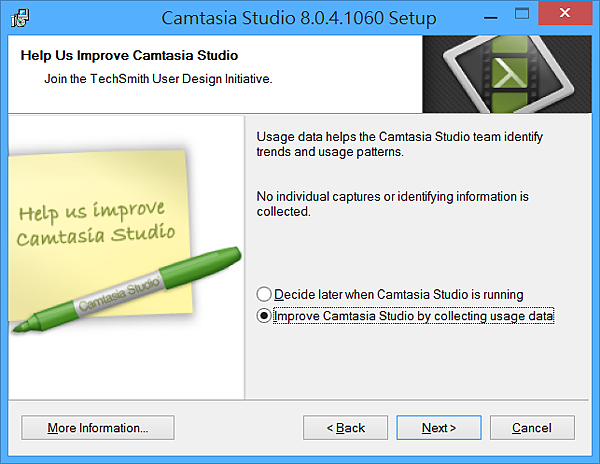
Task: Click the Camtasia Studio logo in the header
Action: tap(507, 74)
